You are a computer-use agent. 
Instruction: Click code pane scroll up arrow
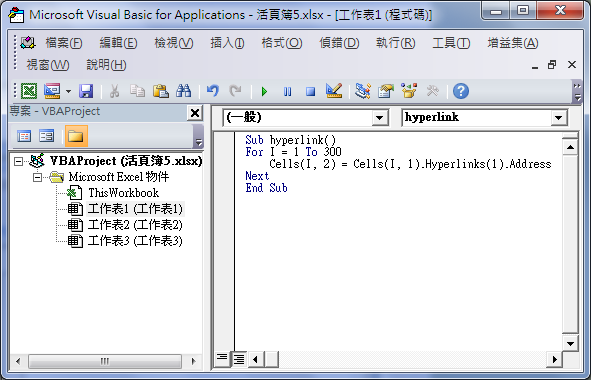point(570,147)
